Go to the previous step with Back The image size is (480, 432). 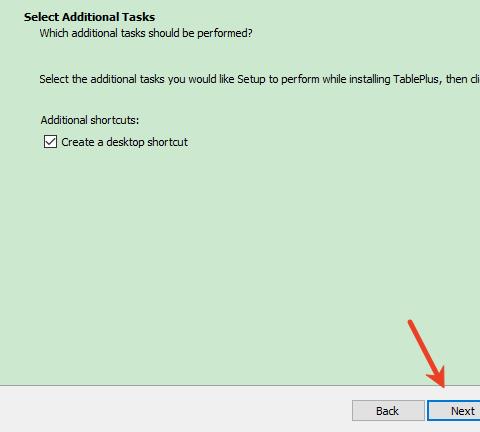tap(388, 411)
